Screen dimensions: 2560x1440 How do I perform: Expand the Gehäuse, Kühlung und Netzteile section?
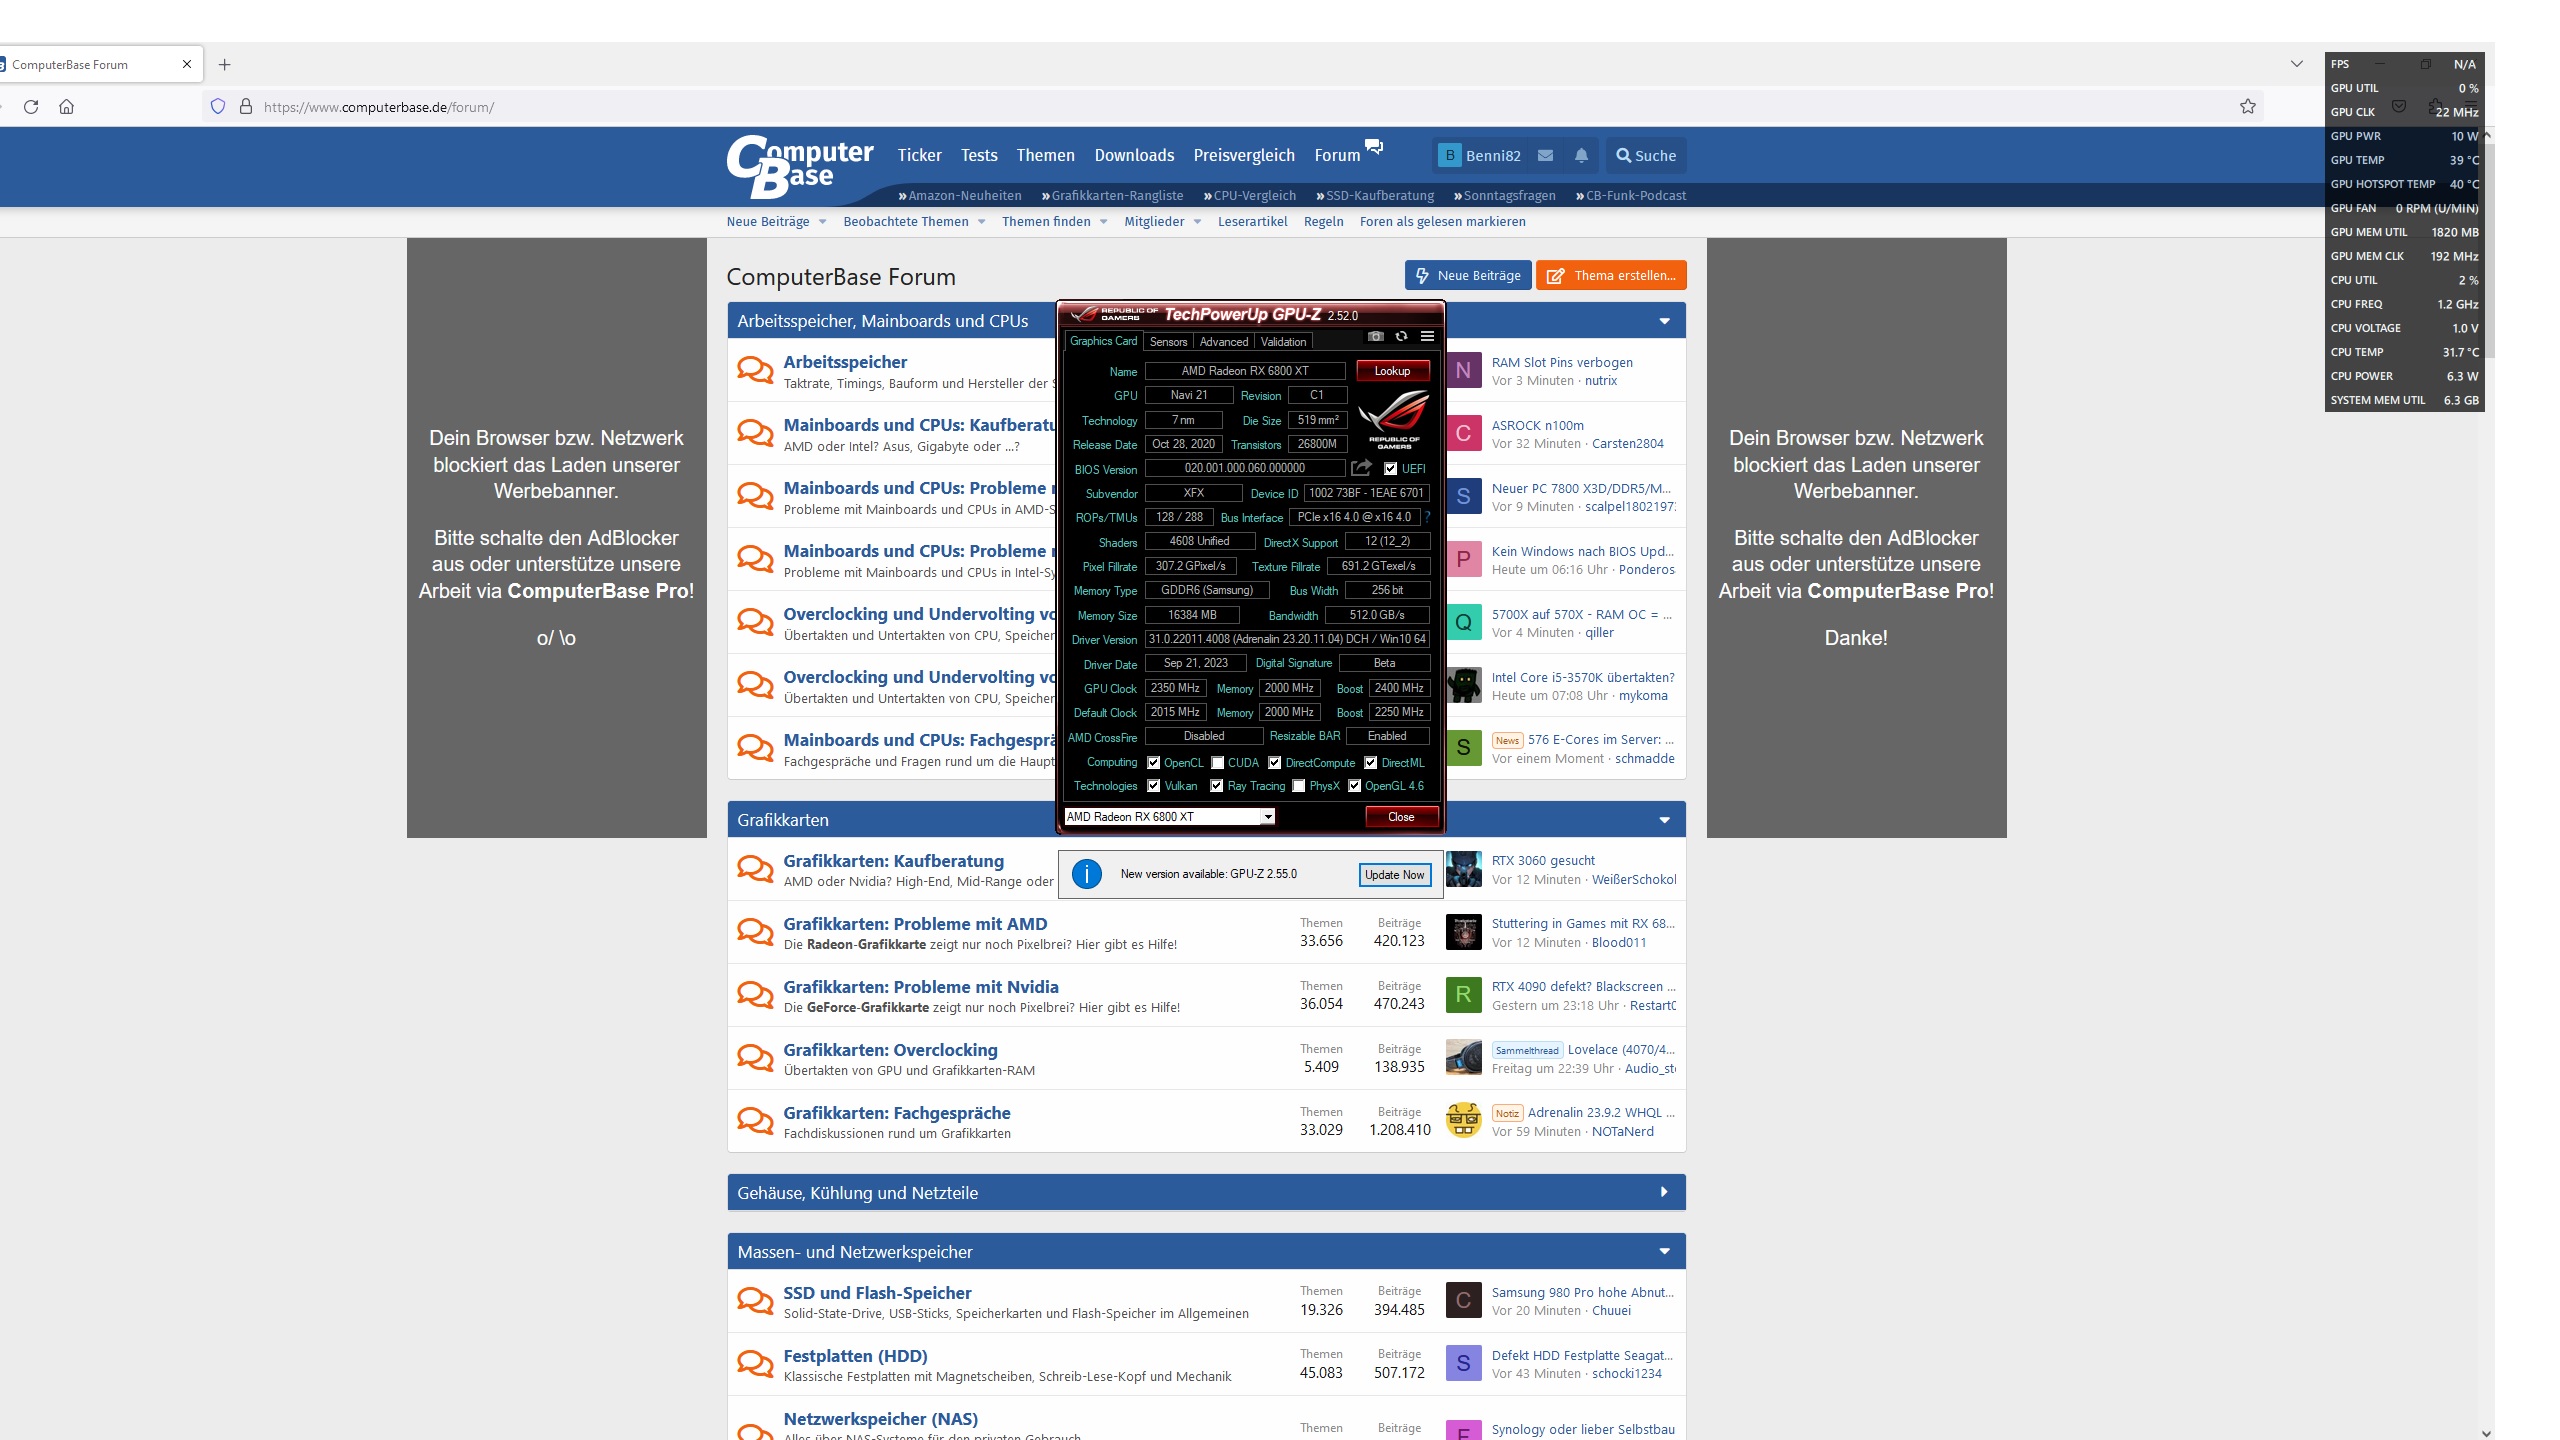[1664, 1192]
